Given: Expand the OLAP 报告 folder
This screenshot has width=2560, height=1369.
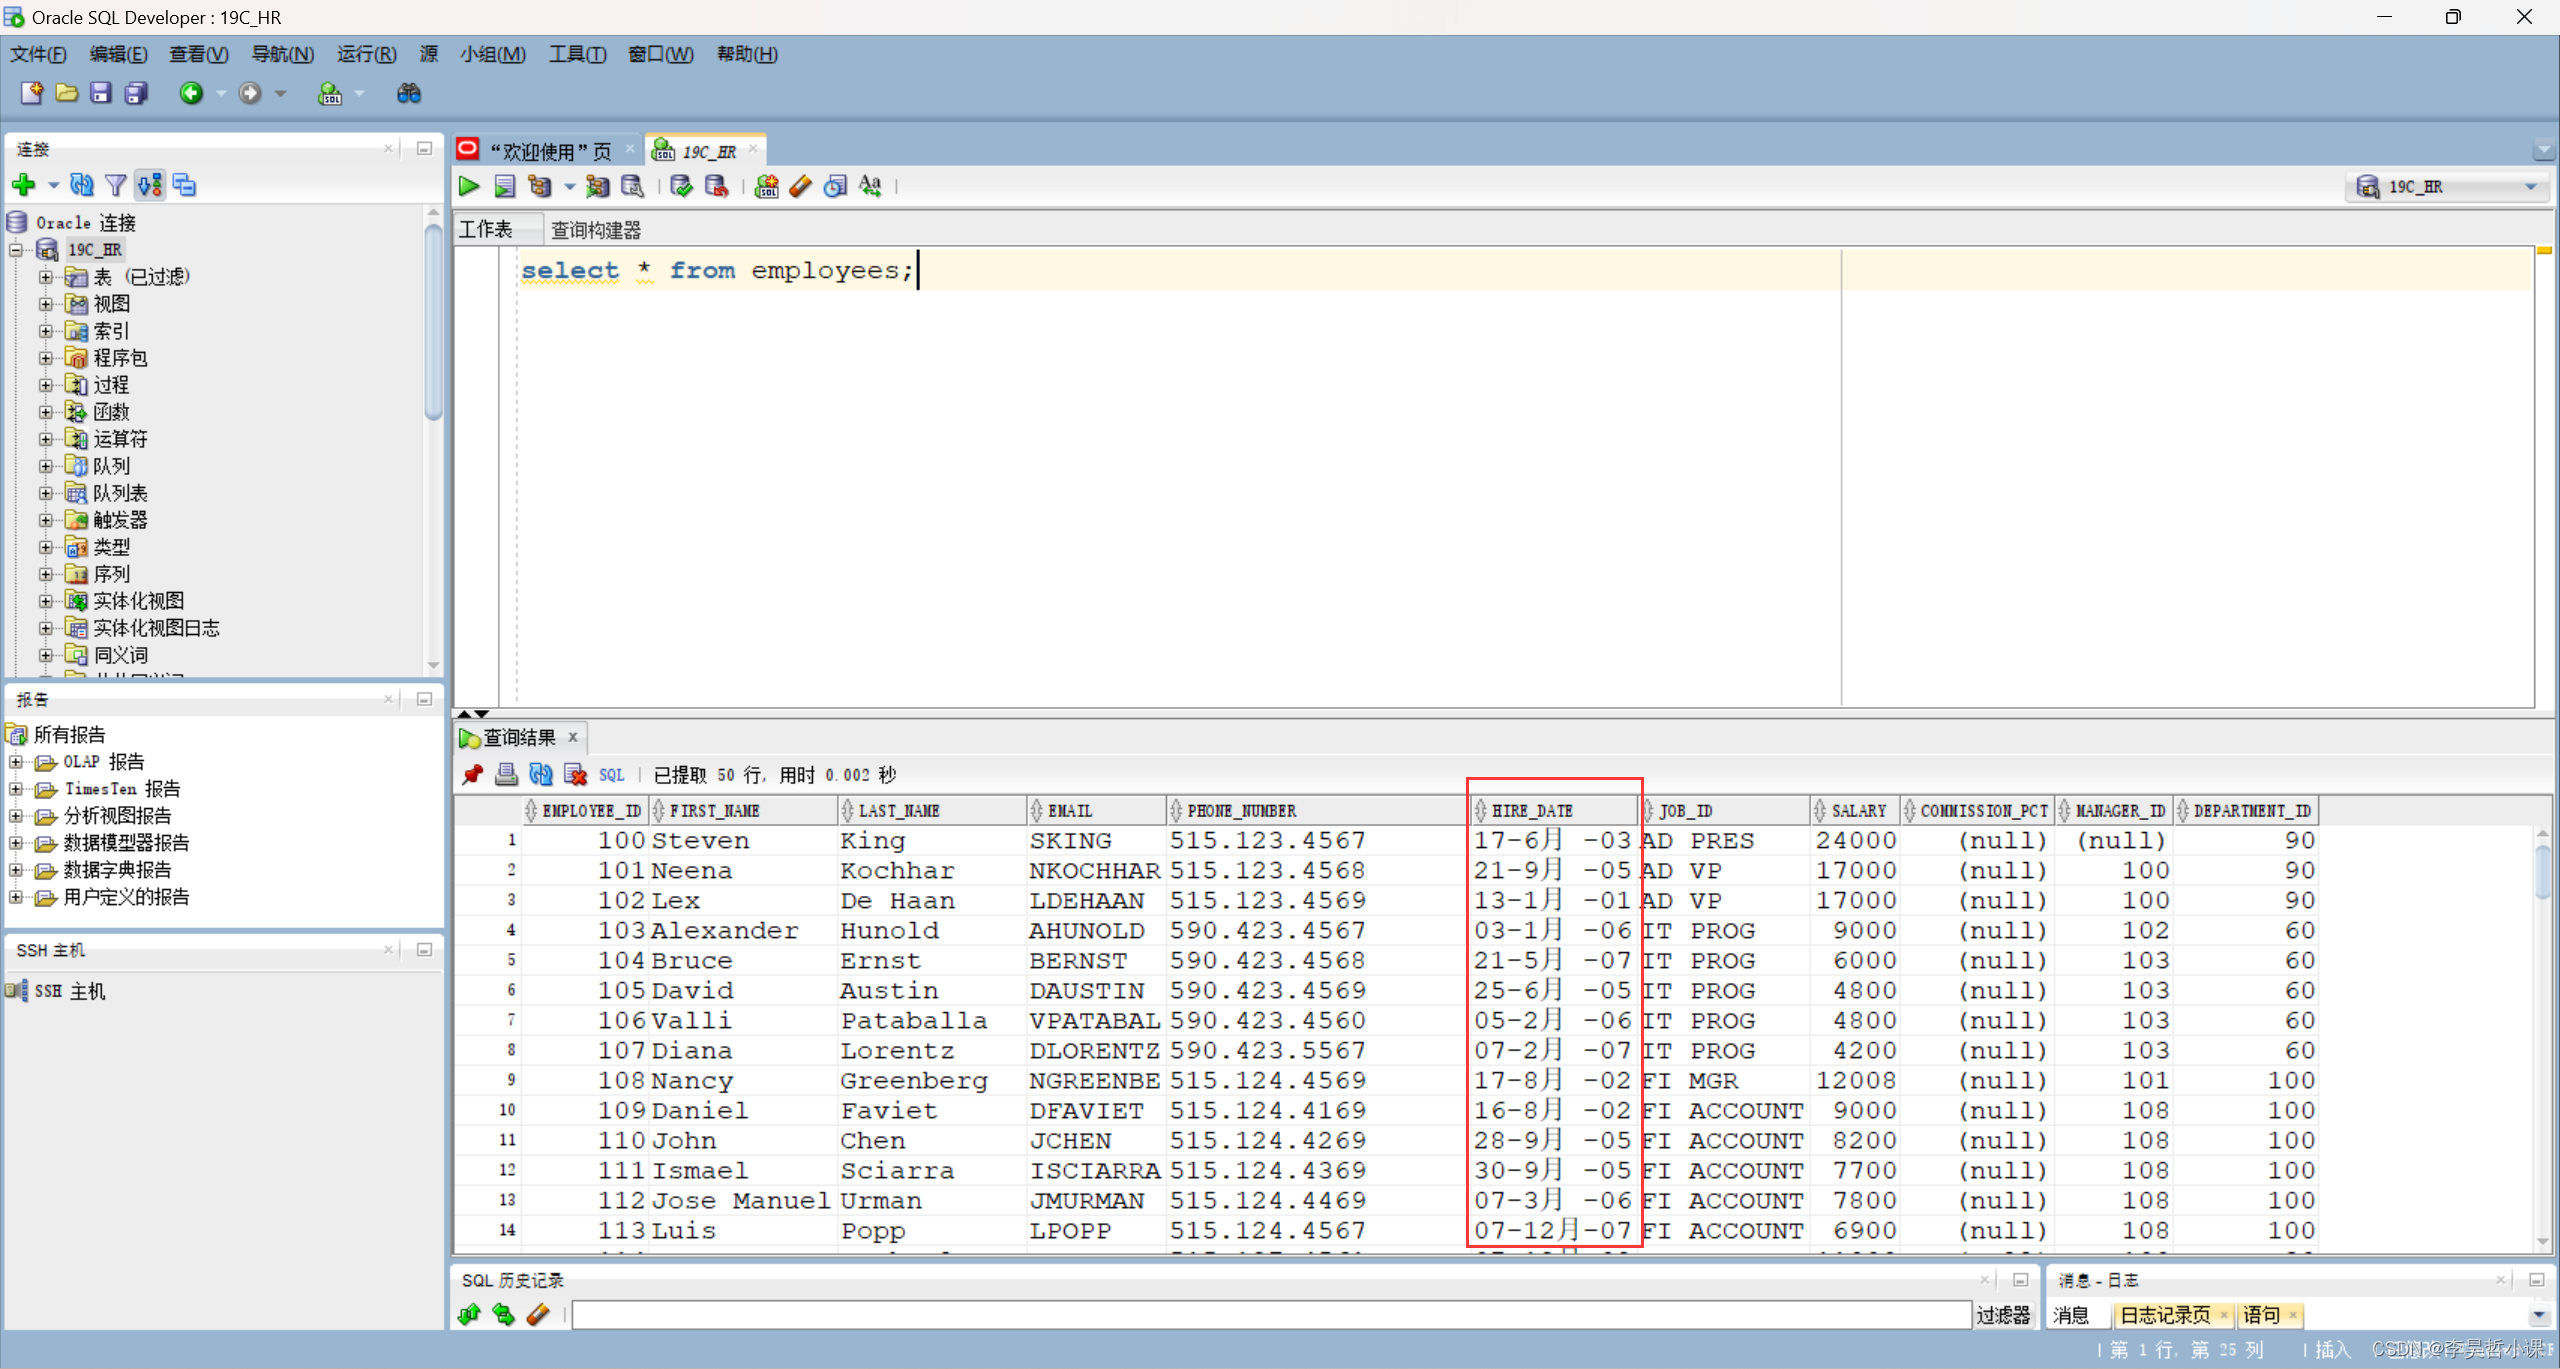Looking at the screenshot, I should coord(16,762).
